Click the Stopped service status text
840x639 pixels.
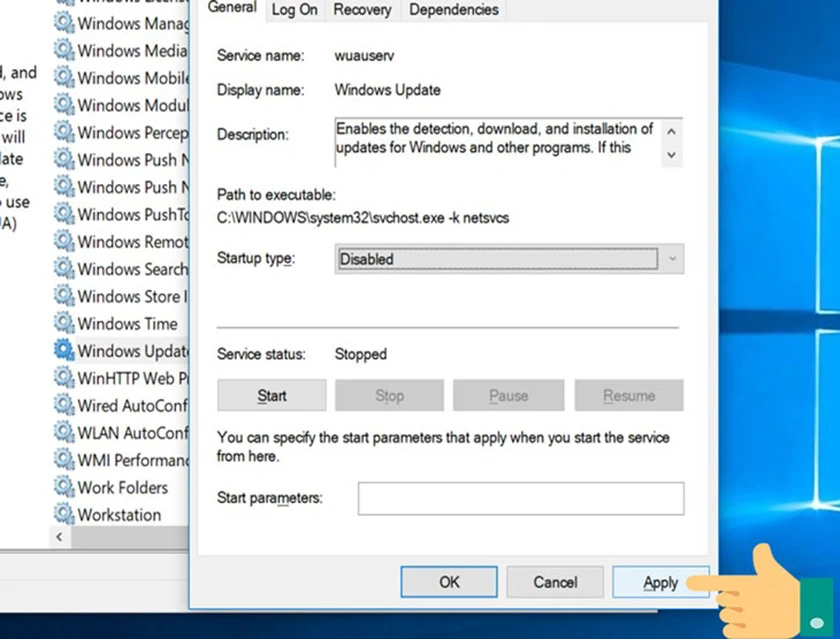pos(361,354)
